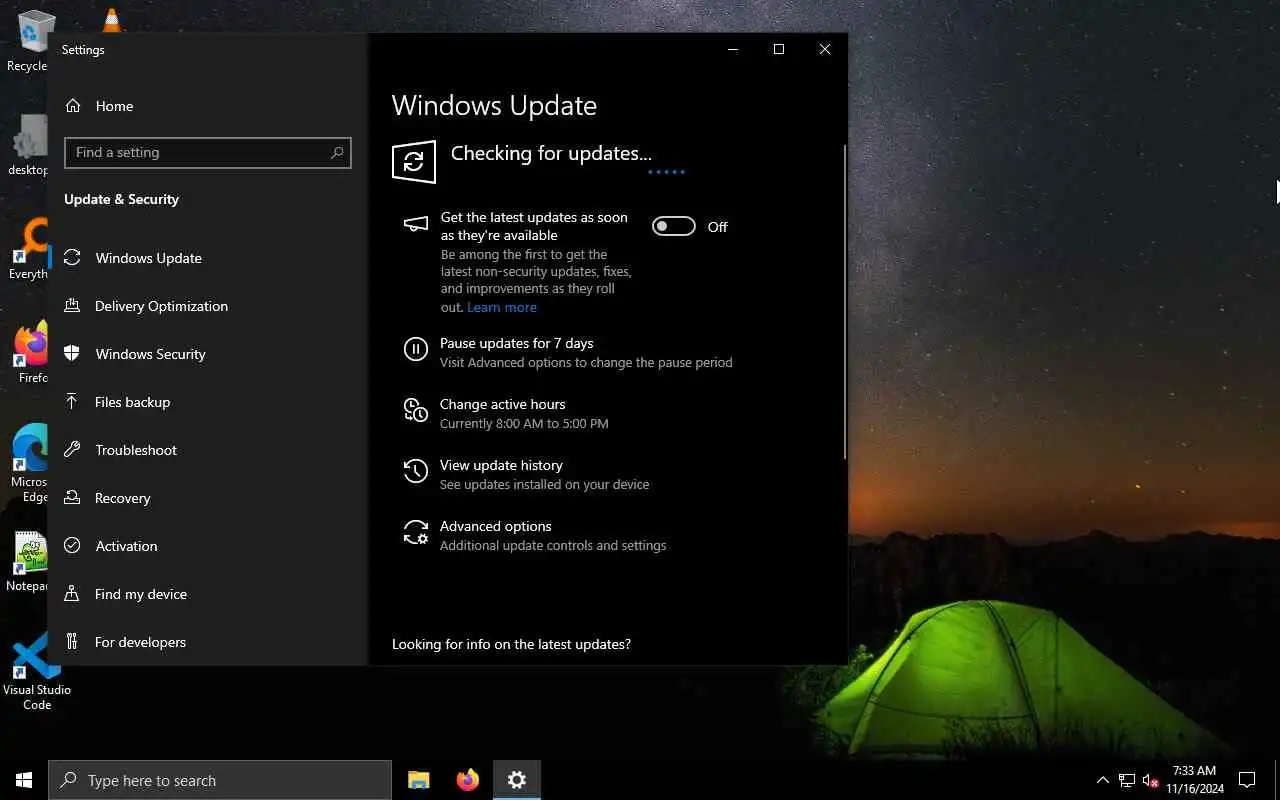Open Advanced options
The image size is (1280, 800).
click(x=496, y=526)
